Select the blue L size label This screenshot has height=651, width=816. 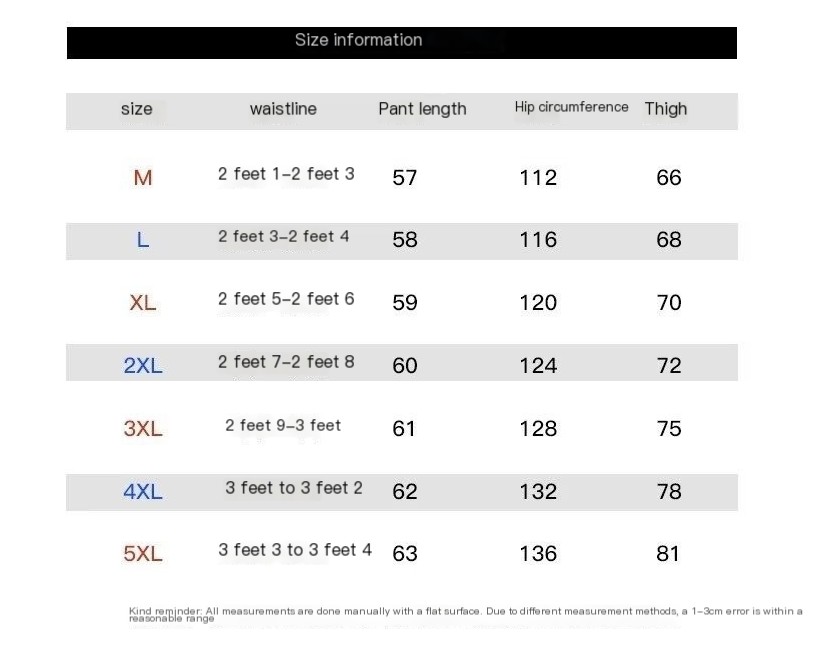coord(143,240)
